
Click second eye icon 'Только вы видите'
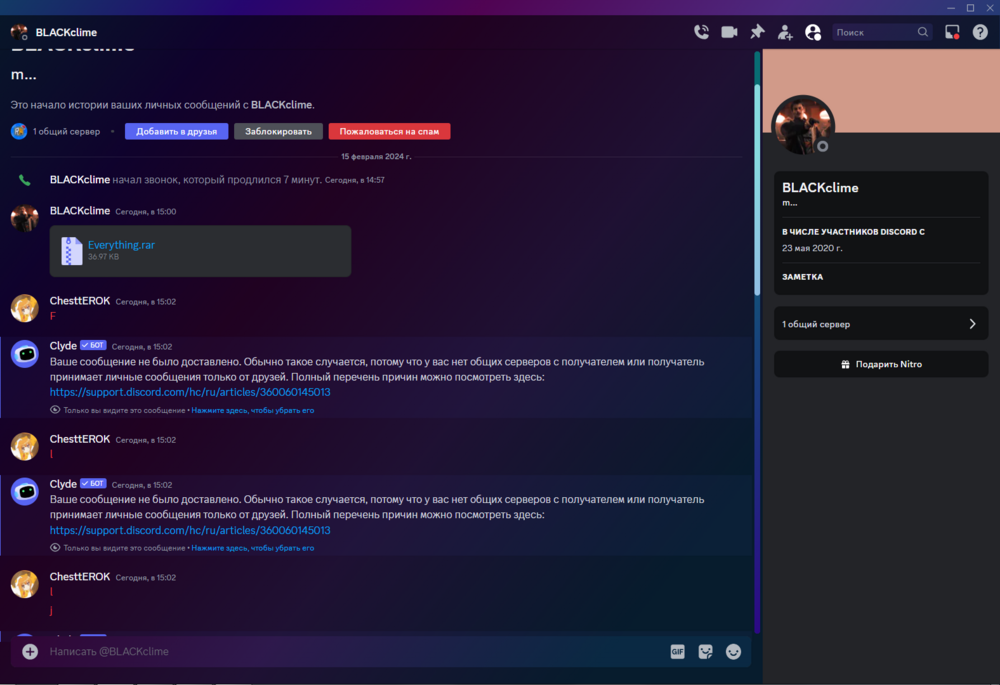click(x=55, y=548)
